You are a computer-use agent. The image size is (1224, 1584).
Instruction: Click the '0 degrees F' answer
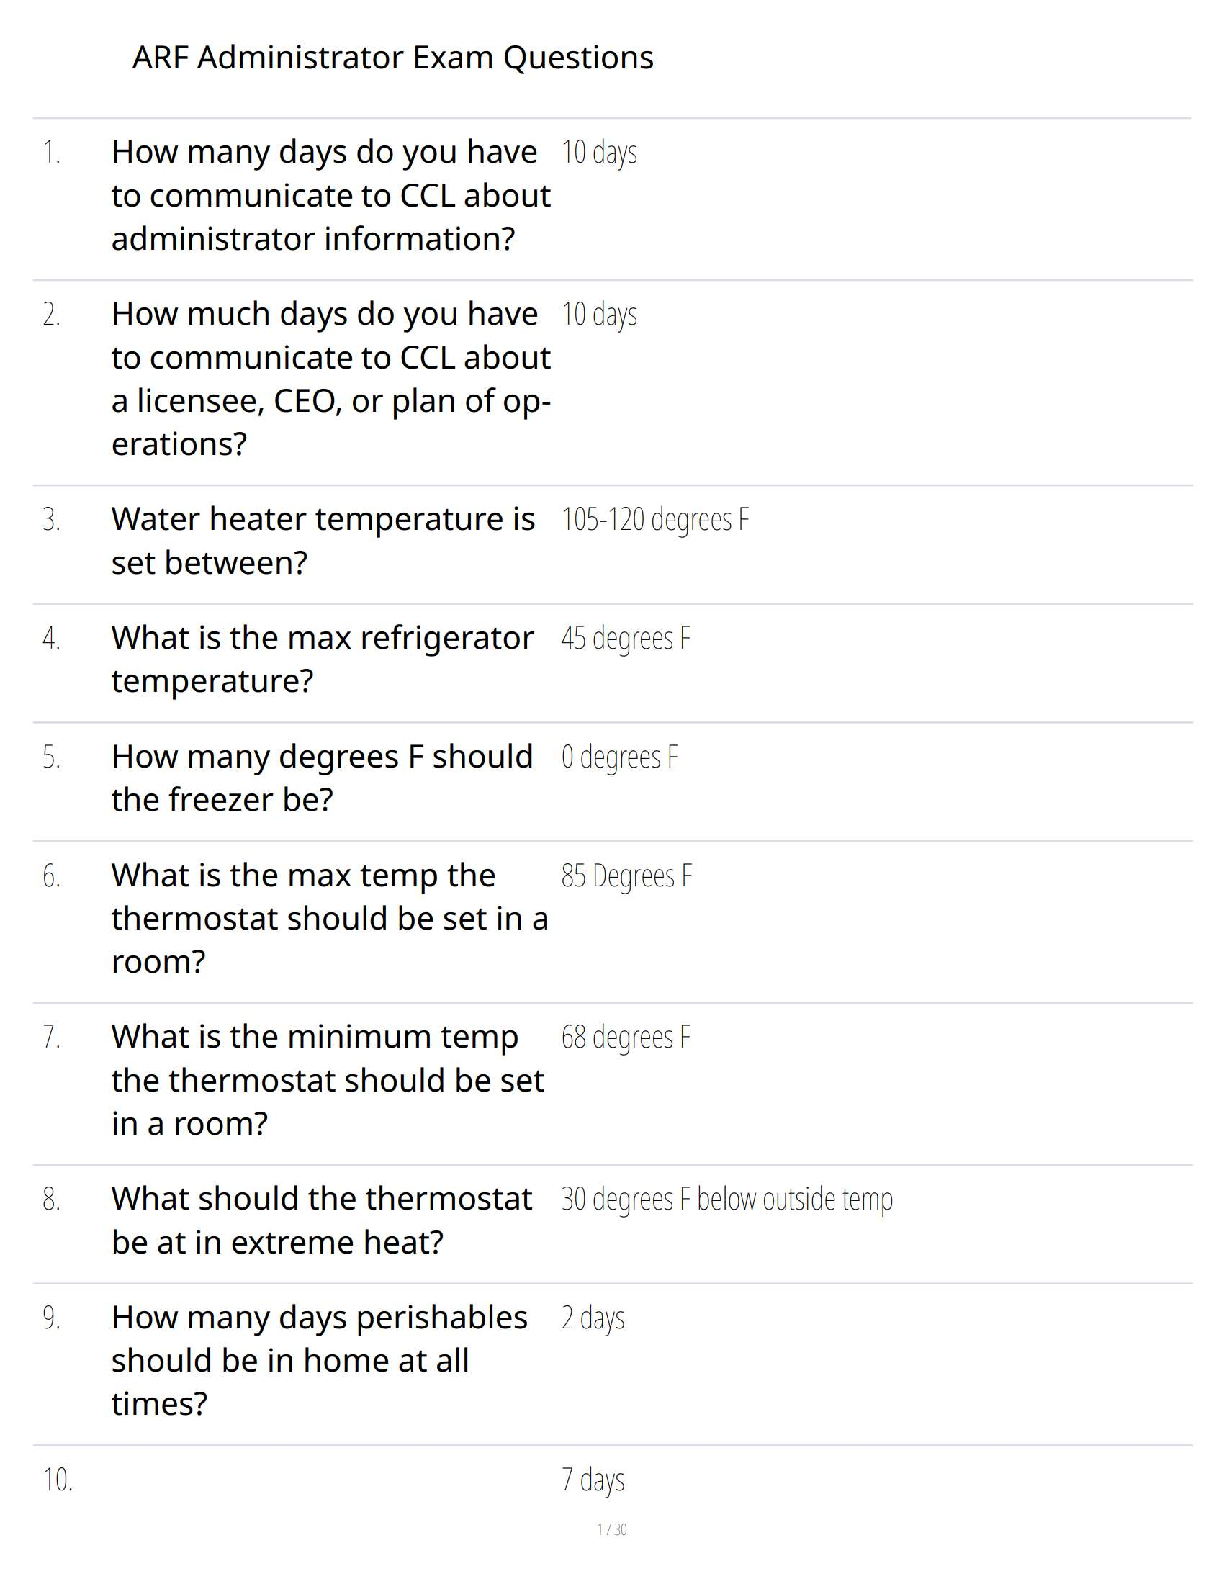619,757
